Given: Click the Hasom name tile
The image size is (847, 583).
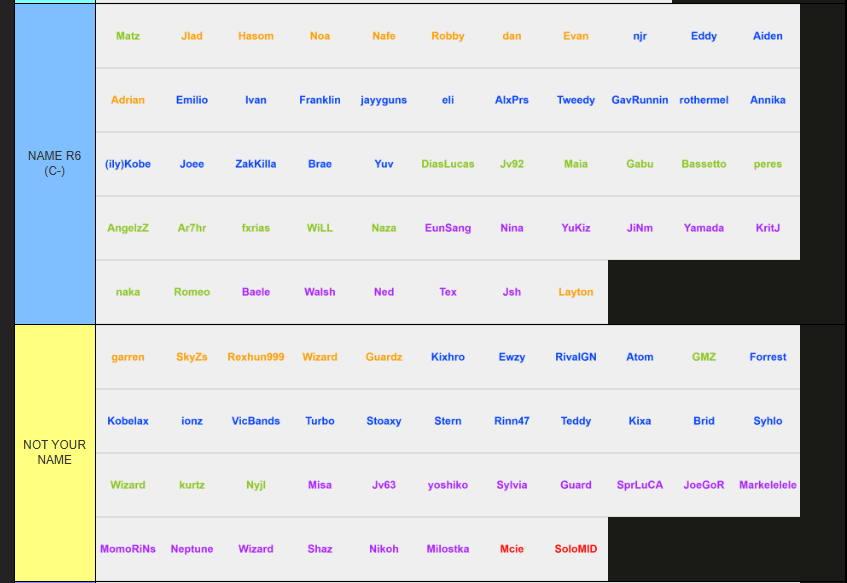Looking at the screenshot, I should tap(256, 36).
